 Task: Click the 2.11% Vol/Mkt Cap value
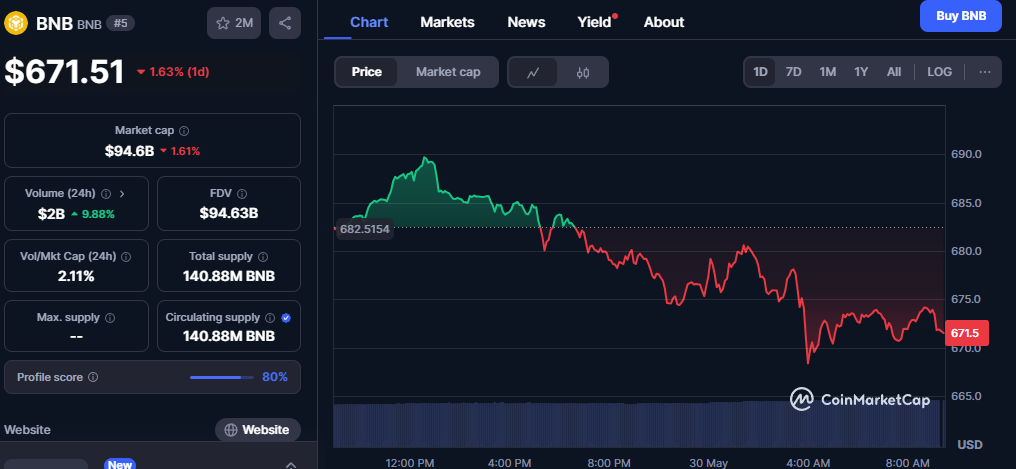pos(76,276)
